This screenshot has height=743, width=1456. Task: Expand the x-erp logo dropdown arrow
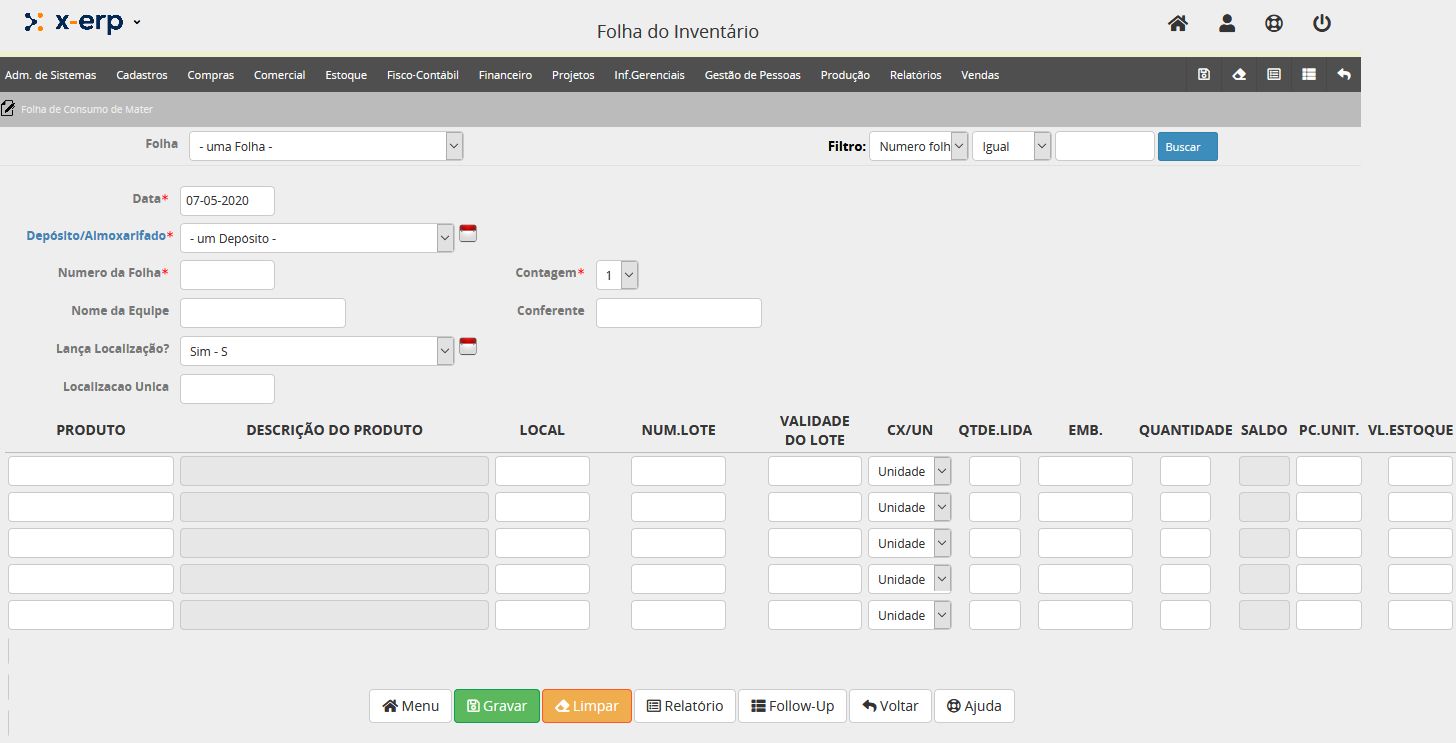[137, 22]
